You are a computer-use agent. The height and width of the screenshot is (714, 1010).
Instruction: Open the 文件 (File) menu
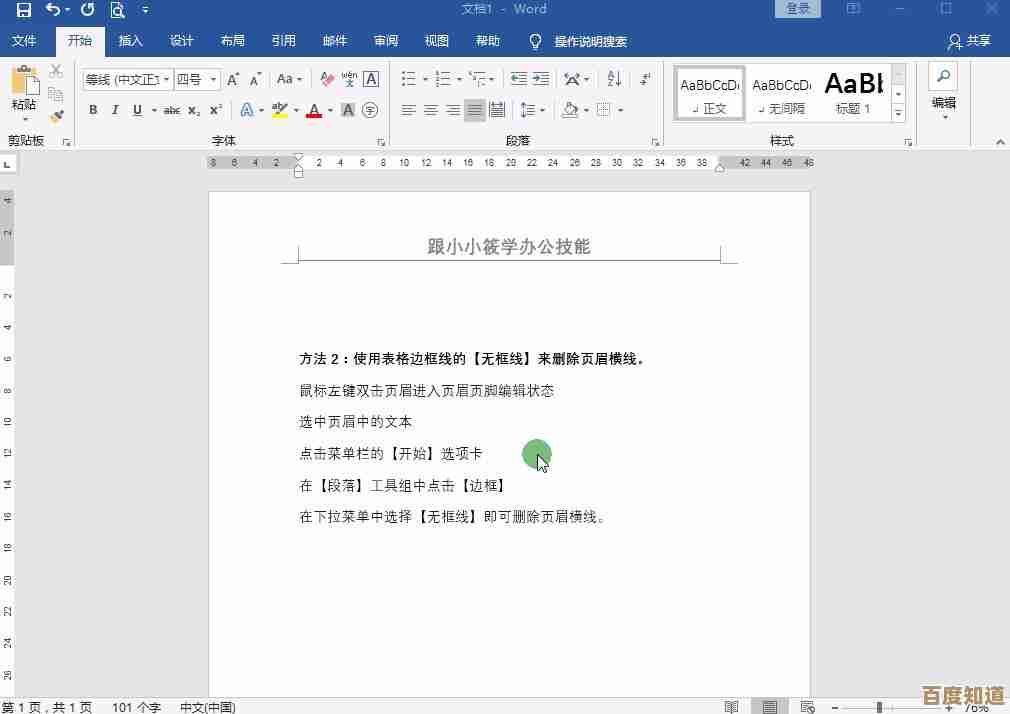tap(24, 41)
